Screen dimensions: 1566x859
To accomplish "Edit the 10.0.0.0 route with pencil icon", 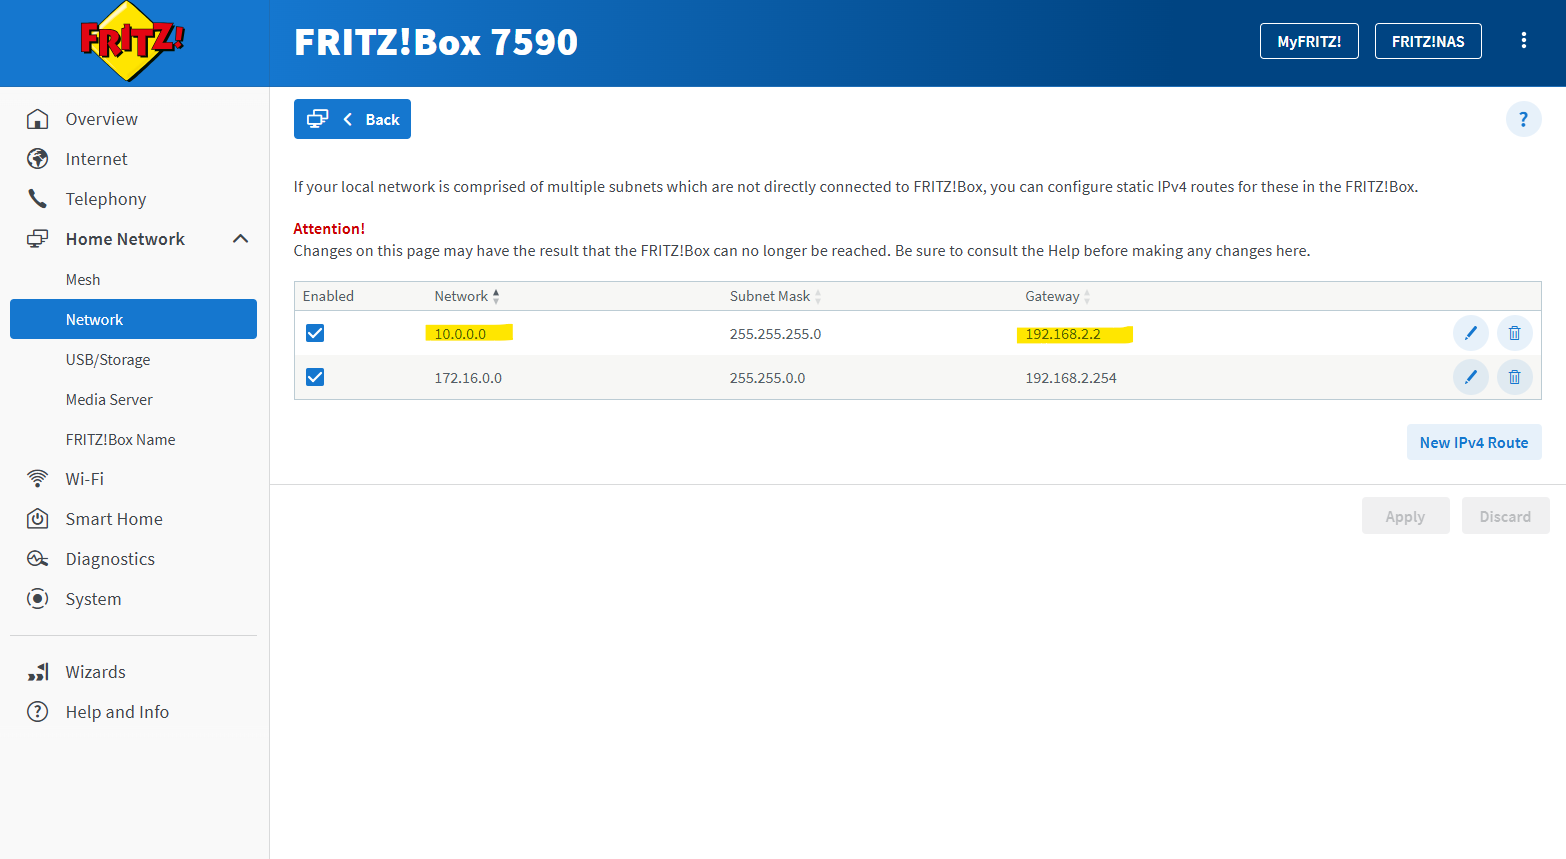I will 1470,333.
